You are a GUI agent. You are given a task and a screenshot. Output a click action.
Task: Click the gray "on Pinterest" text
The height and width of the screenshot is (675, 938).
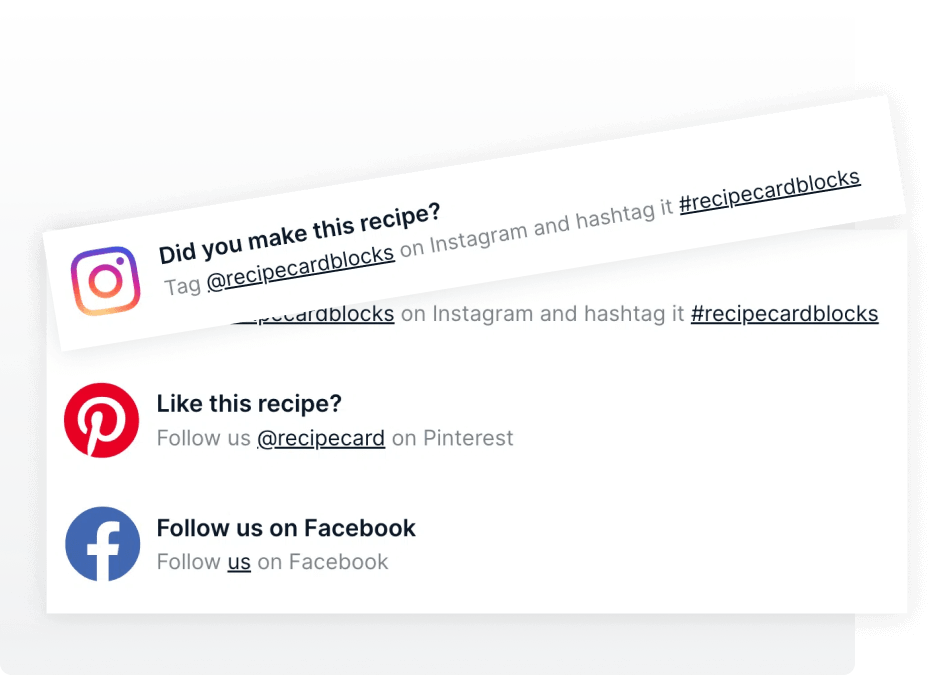point(452,438)
